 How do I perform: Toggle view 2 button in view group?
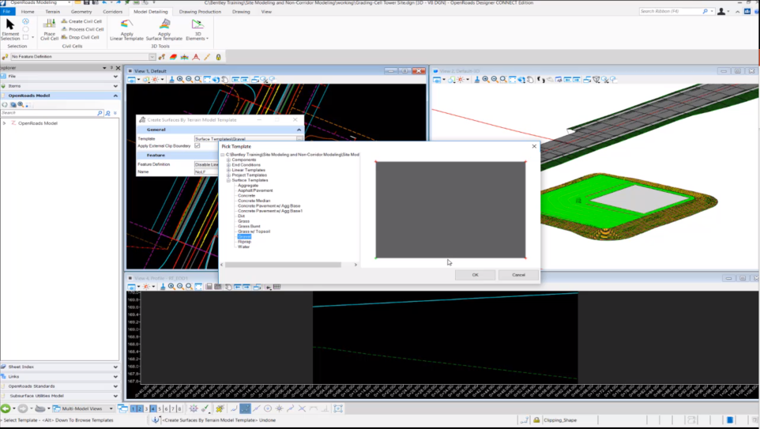(140, 409)
